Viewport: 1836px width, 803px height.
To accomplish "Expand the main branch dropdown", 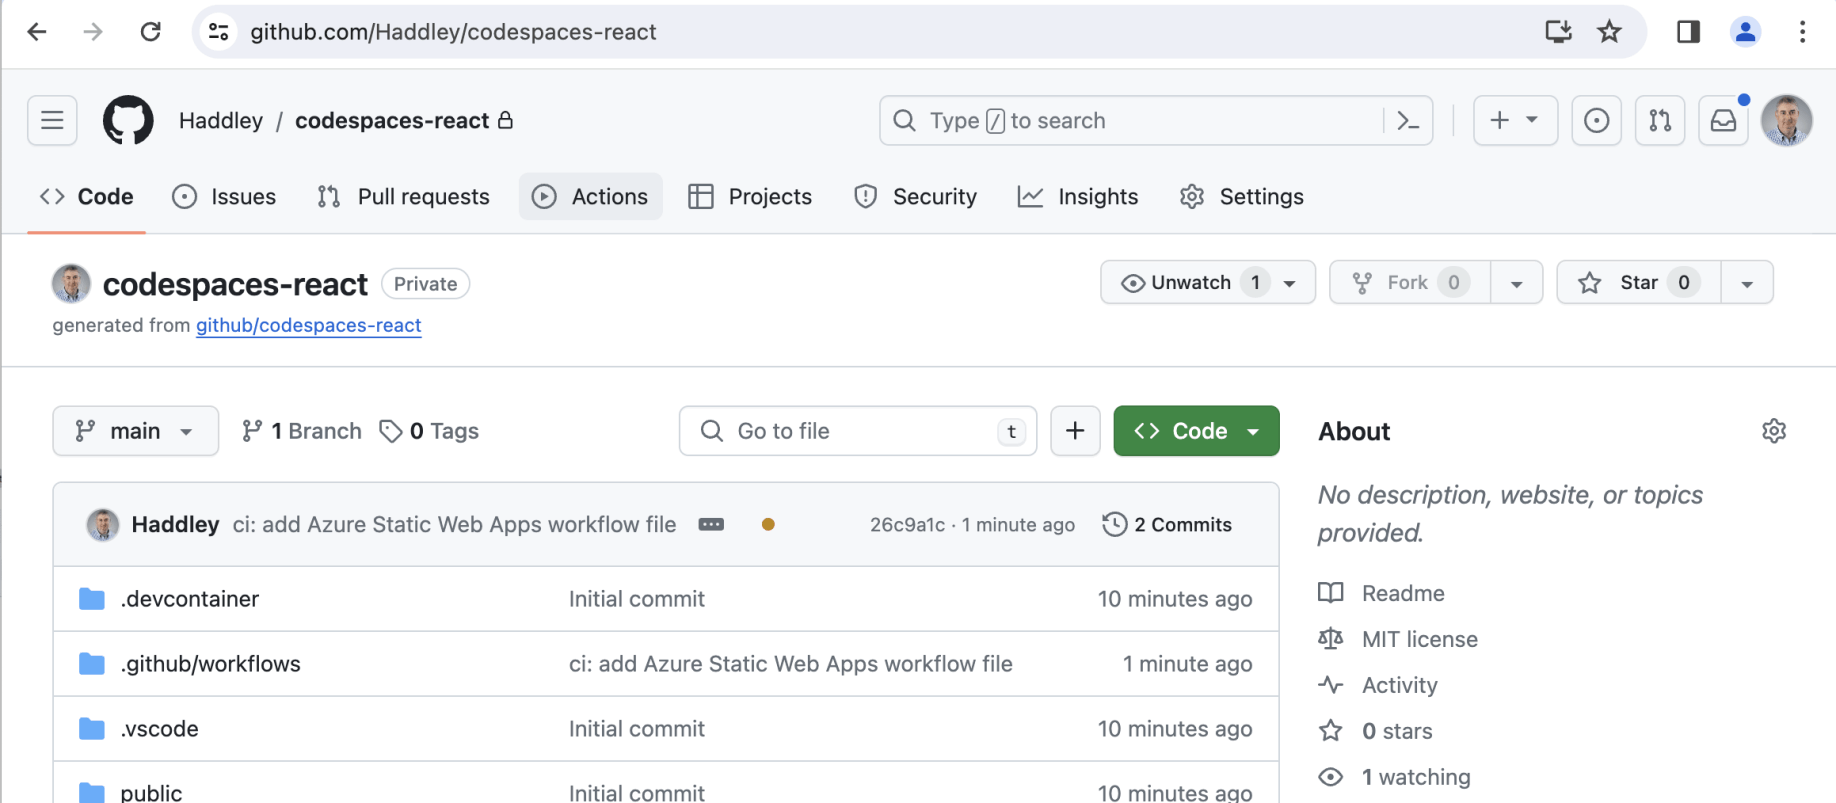I will click(x=135, y=431).
